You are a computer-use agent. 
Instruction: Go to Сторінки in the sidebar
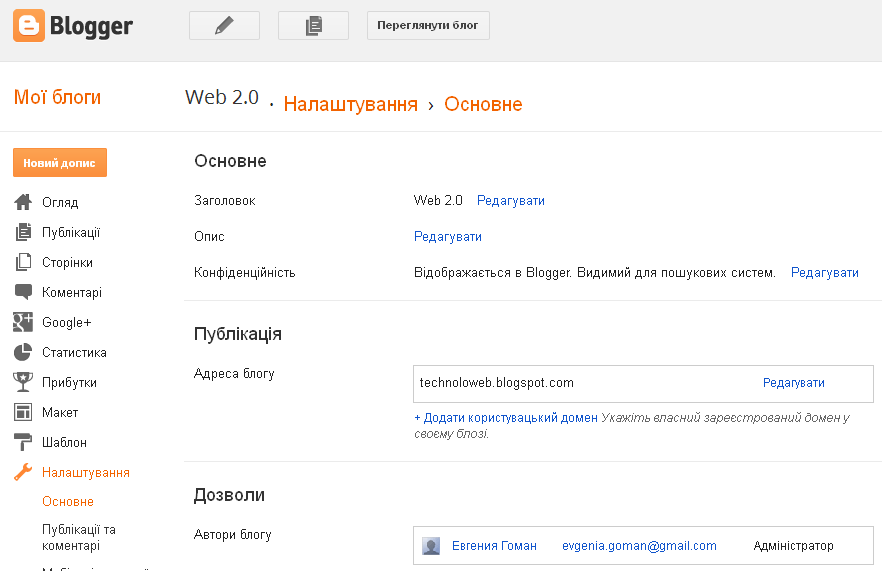click(68, 263)
